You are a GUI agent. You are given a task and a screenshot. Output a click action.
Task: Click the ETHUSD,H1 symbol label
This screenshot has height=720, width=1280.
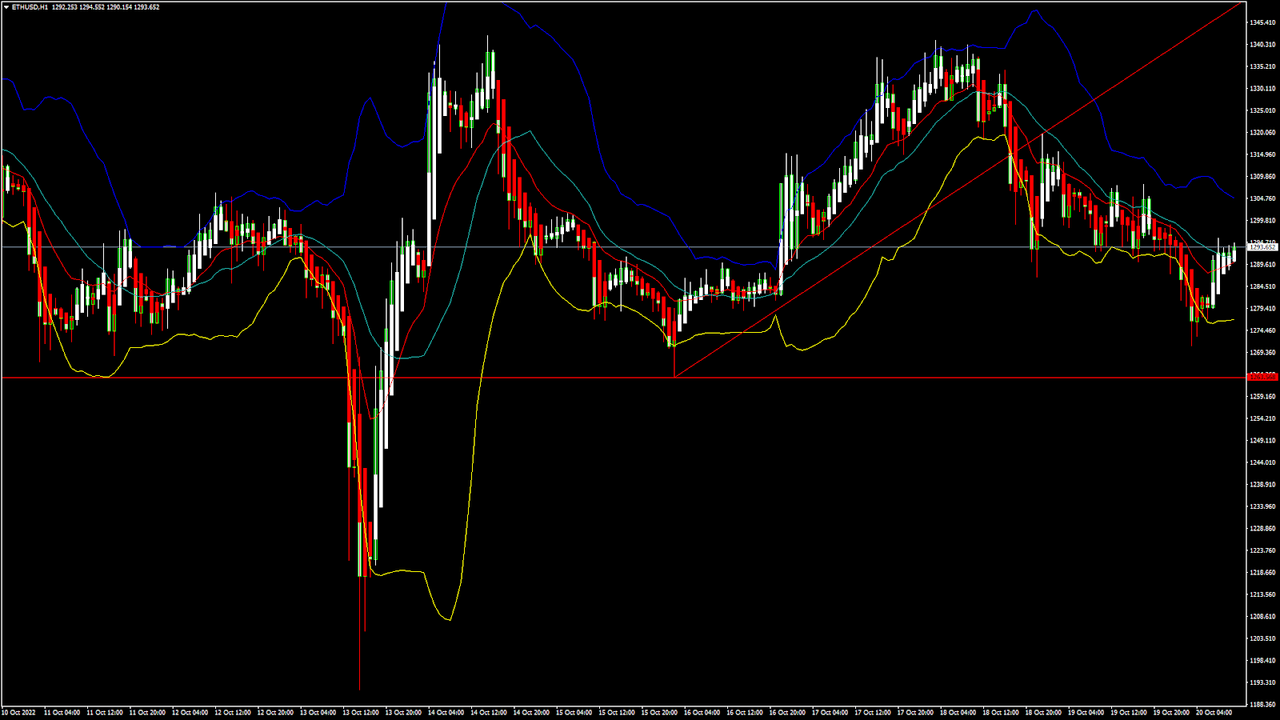pos(30,7)
